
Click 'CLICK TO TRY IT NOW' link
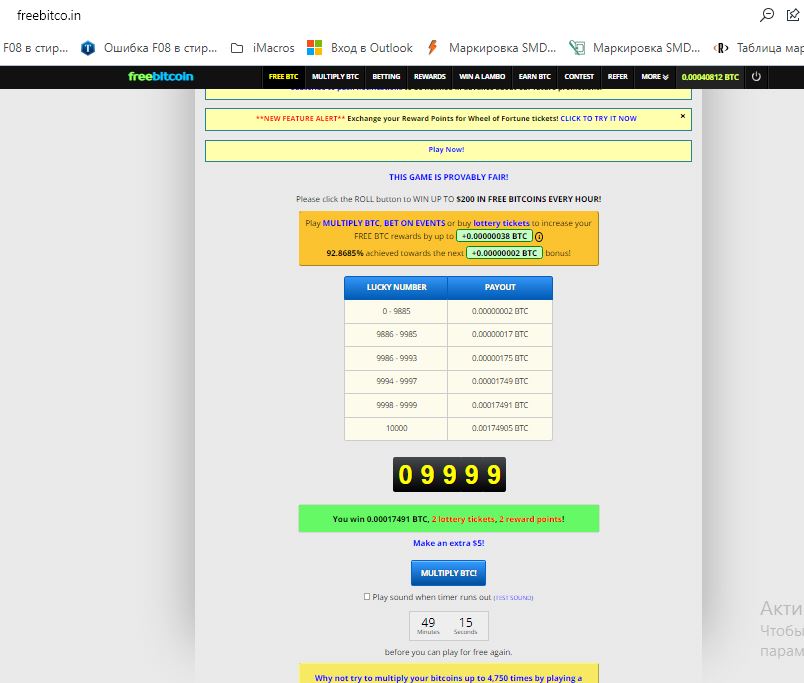point(598,118)
